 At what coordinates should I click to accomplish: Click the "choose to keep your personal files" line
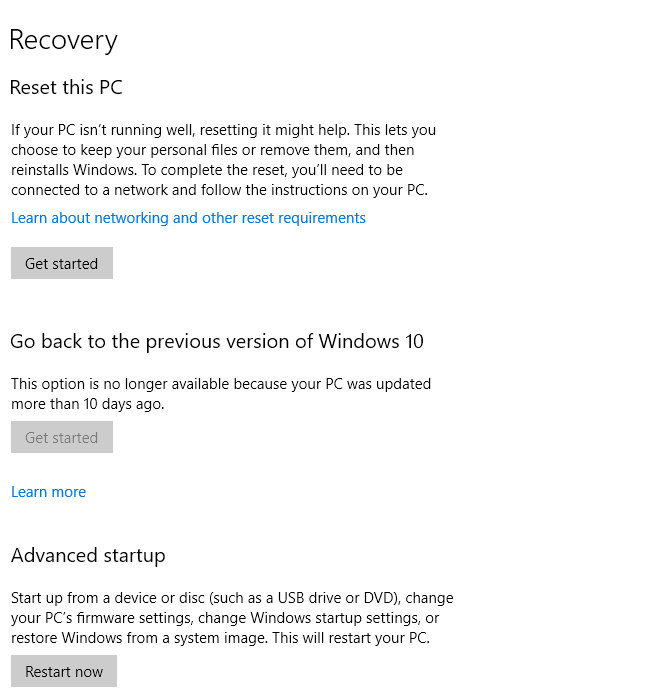click(212, 150)
